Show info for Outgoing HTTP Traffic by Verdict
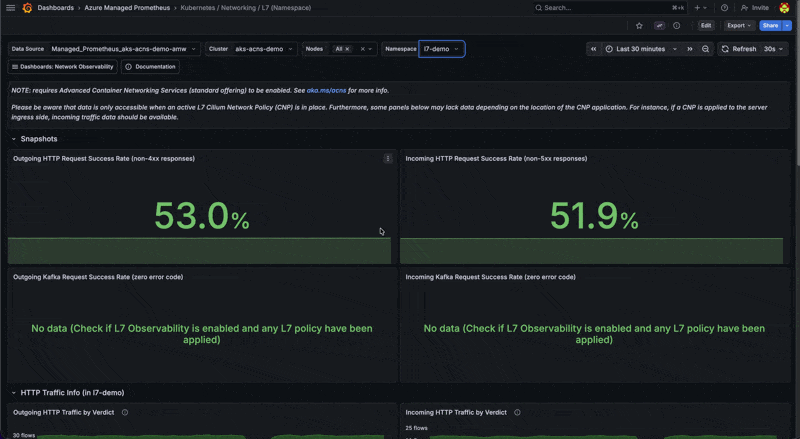This screenshot has width=800, height=439. coord(125,412)
